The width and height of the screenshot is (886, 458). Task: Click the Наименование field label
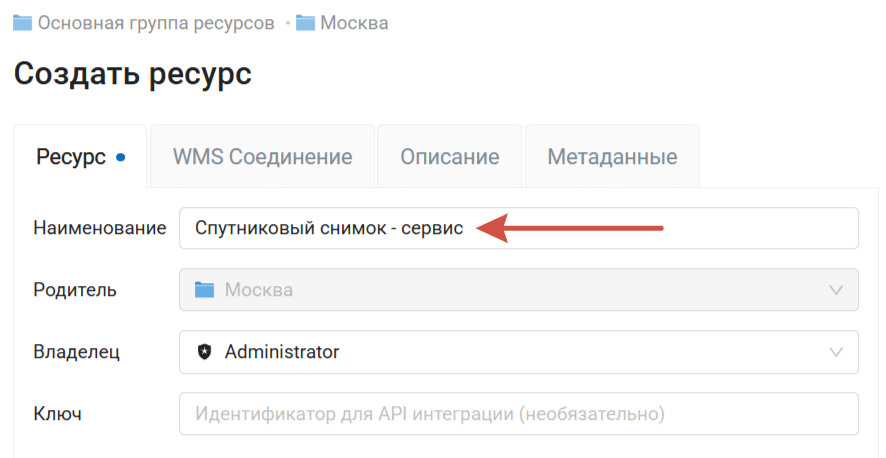coord(99,229)
